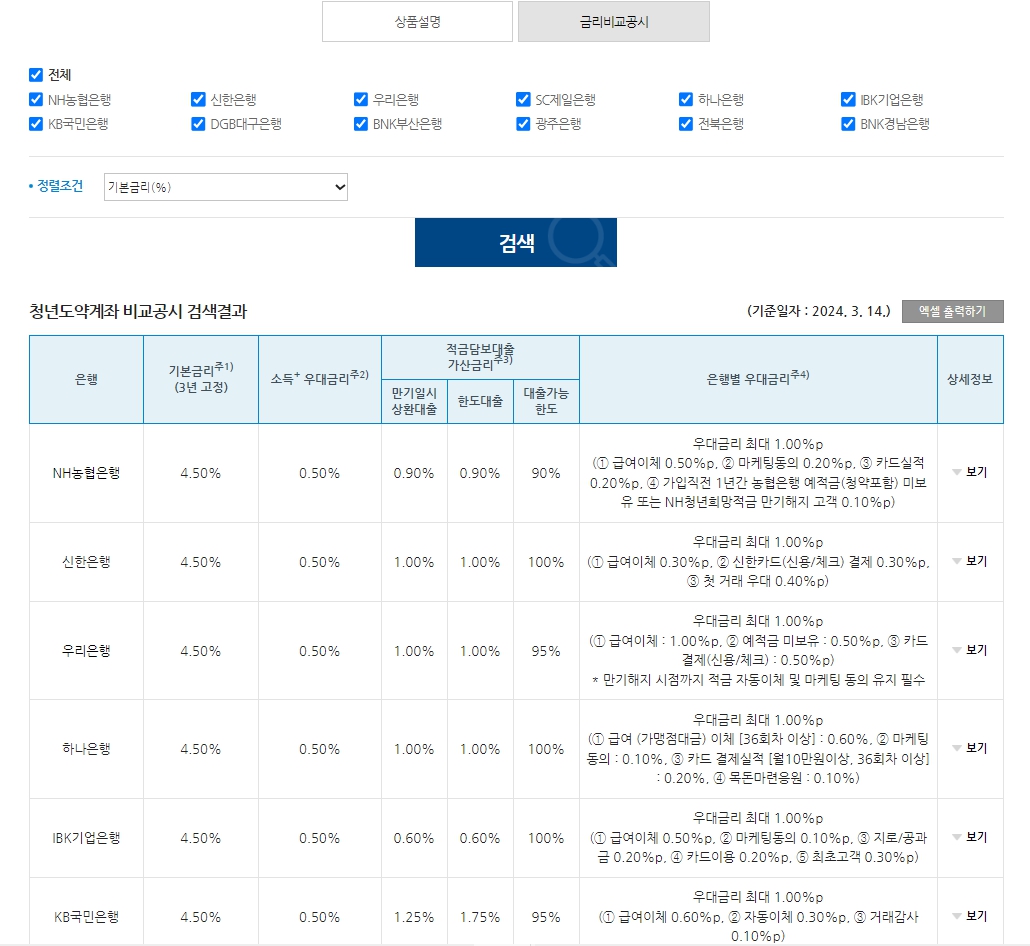Click the 검색 search button

click(x=515, y=242)
